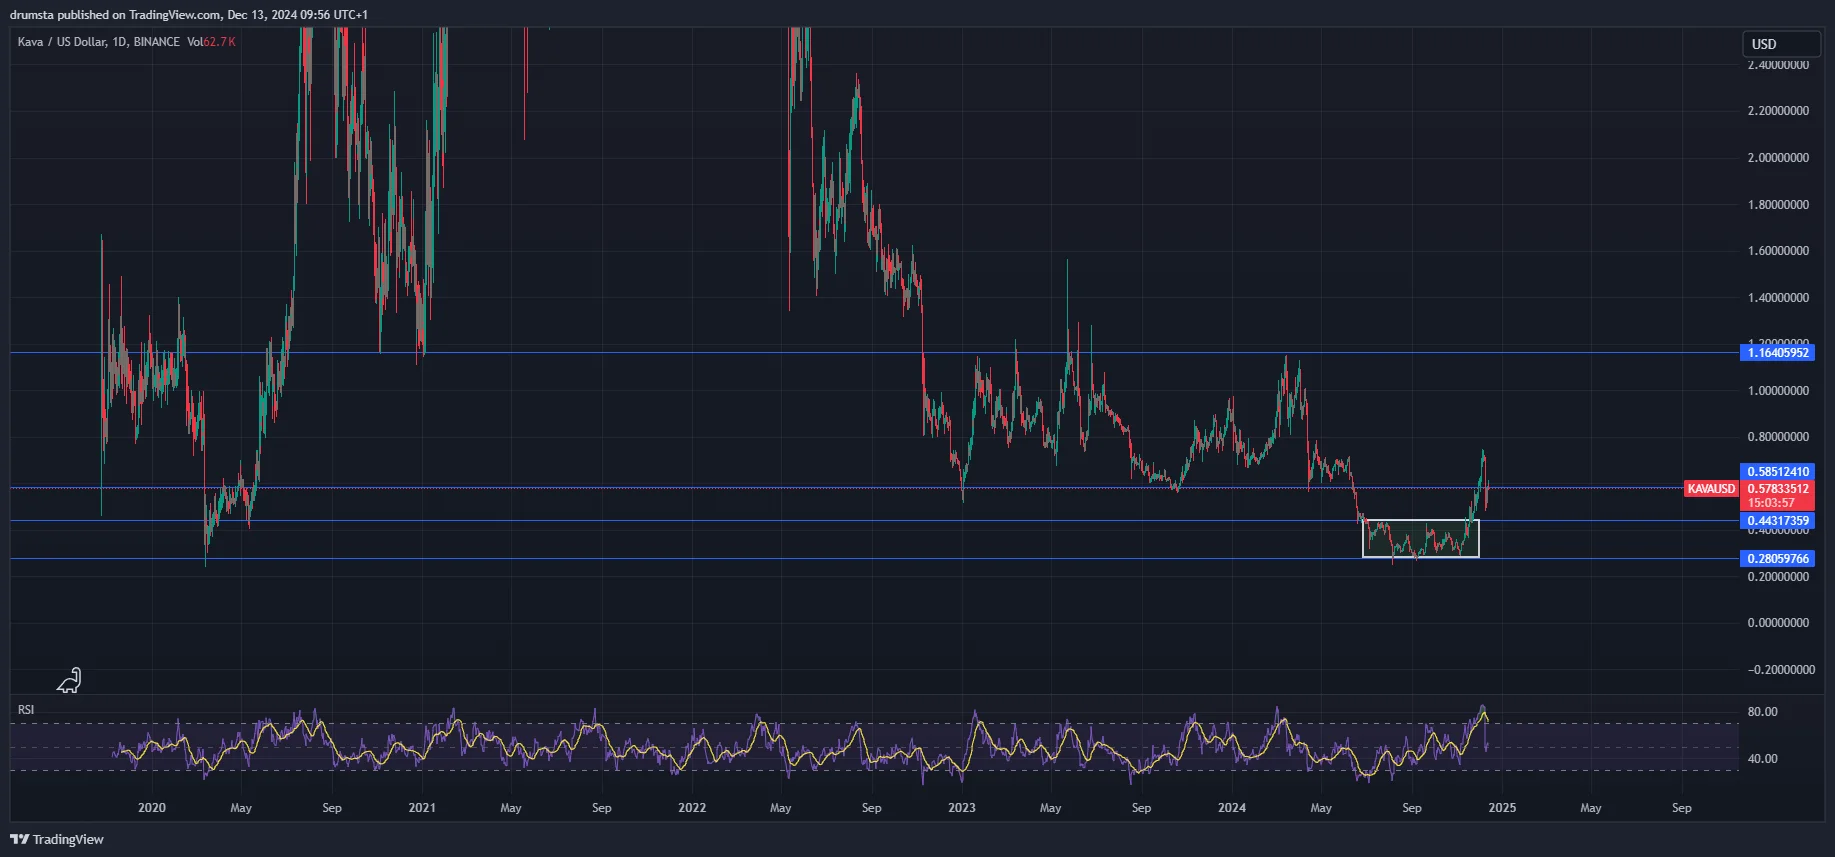Click the 1.60000000 price axis label

(1778, 251)
